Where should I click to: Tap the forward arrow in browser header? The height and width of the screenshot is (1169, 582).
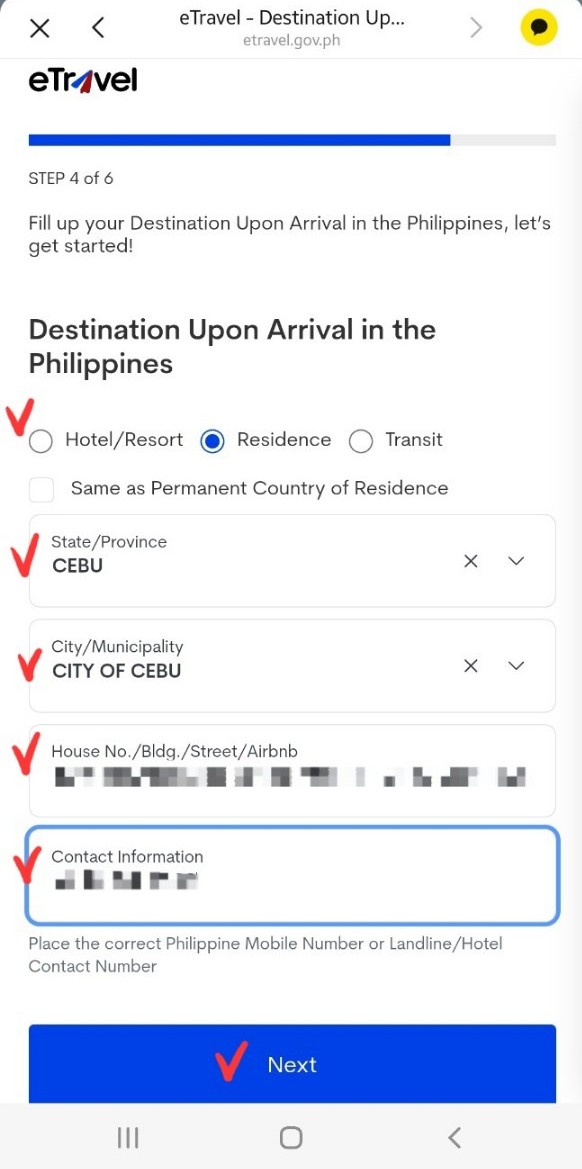click(x=476, y=28)
